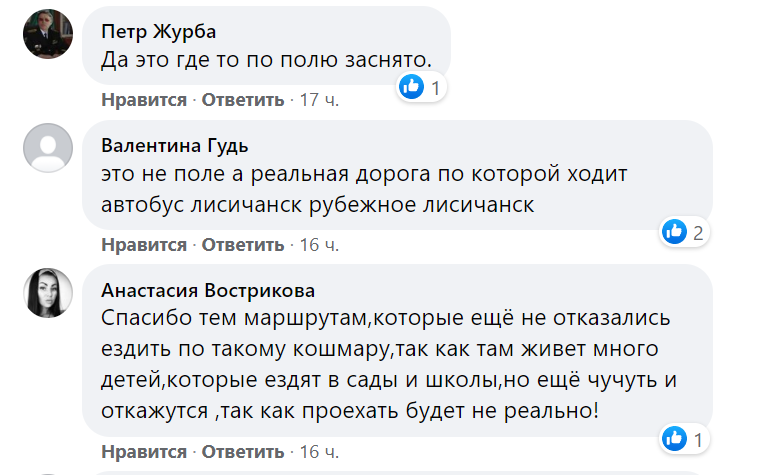Open the profile name Петр Журба
The width and height of the screenshot is (775, 475).
point(160,31)
